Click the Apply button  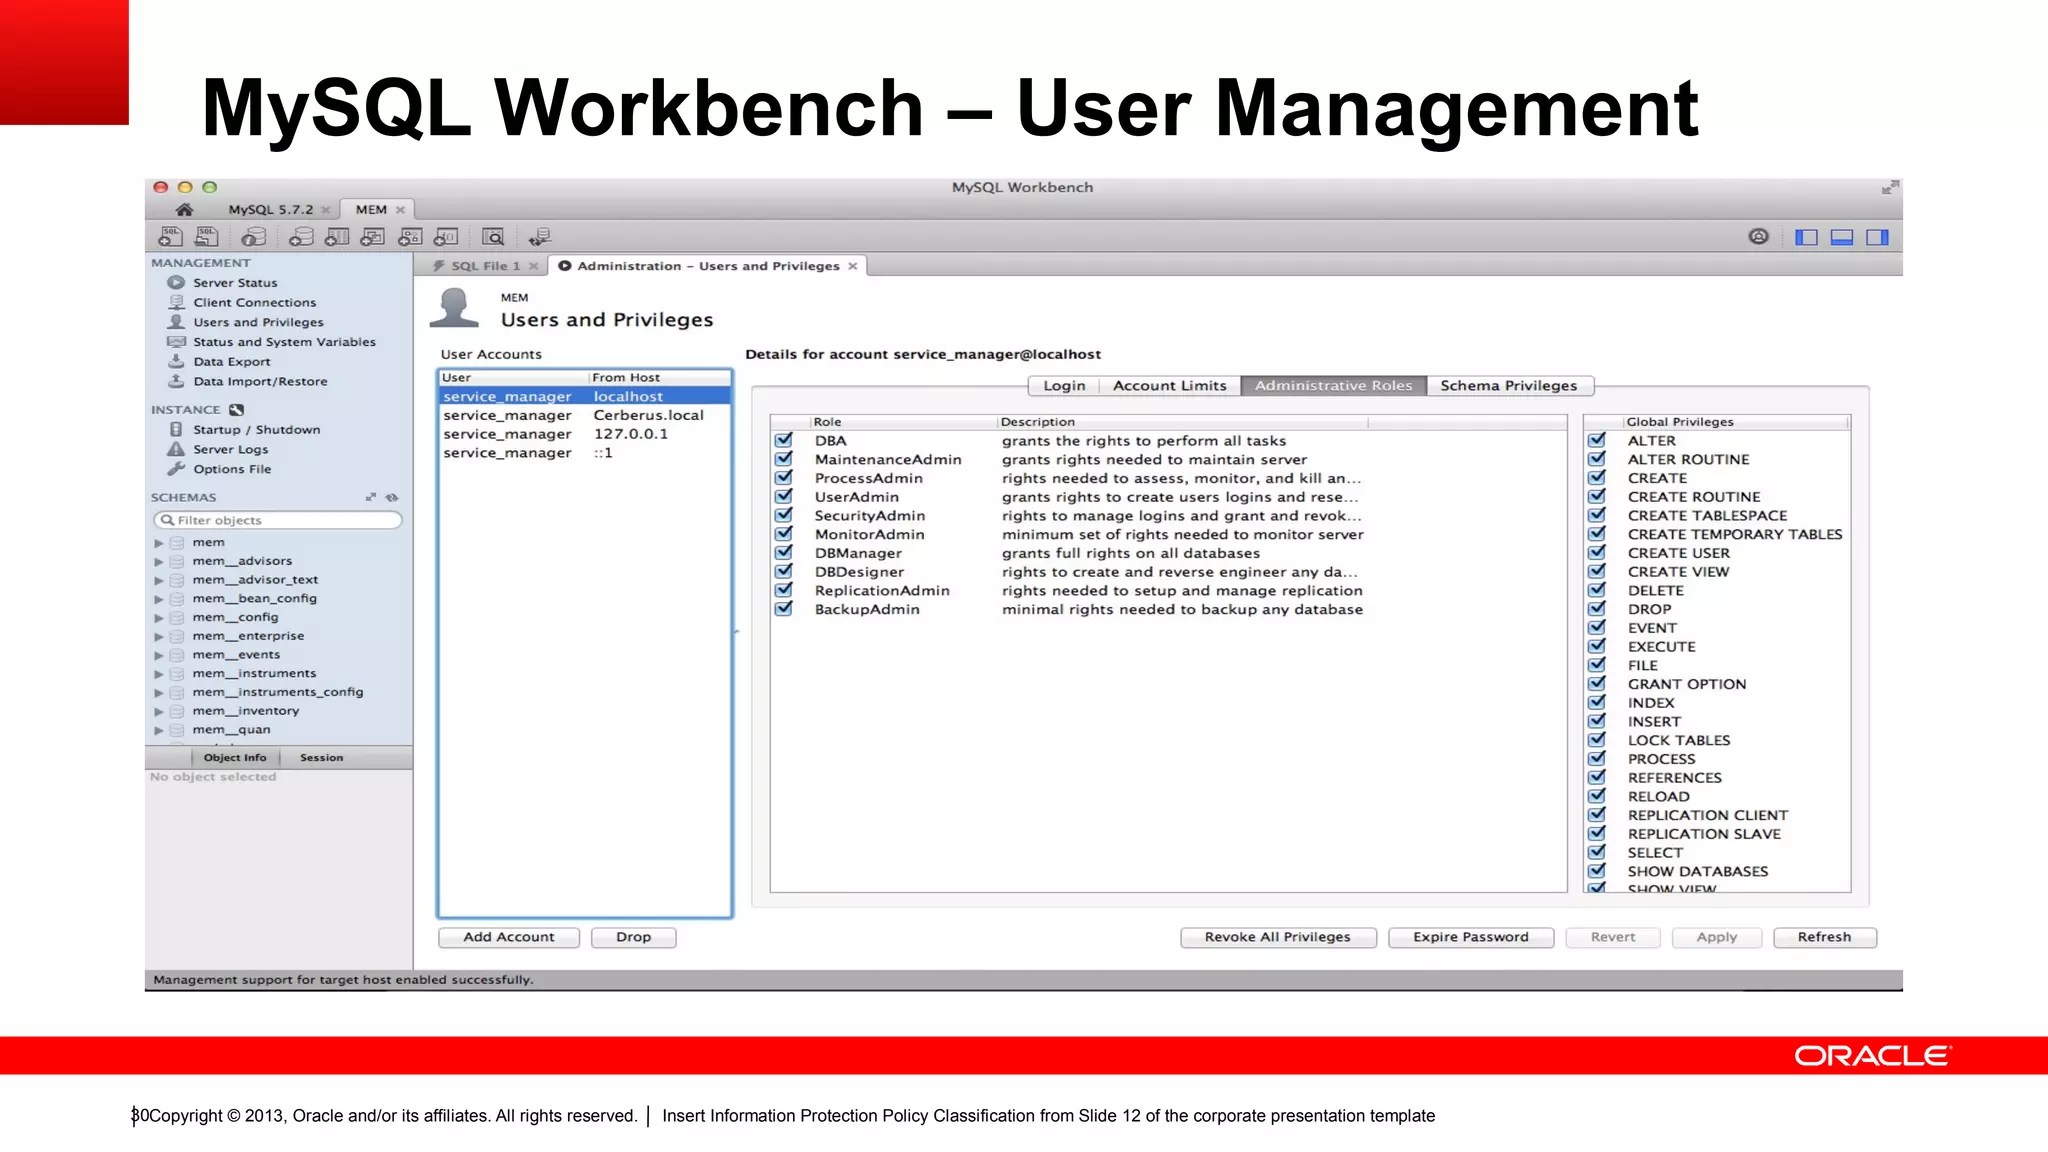click(1716, 937)
